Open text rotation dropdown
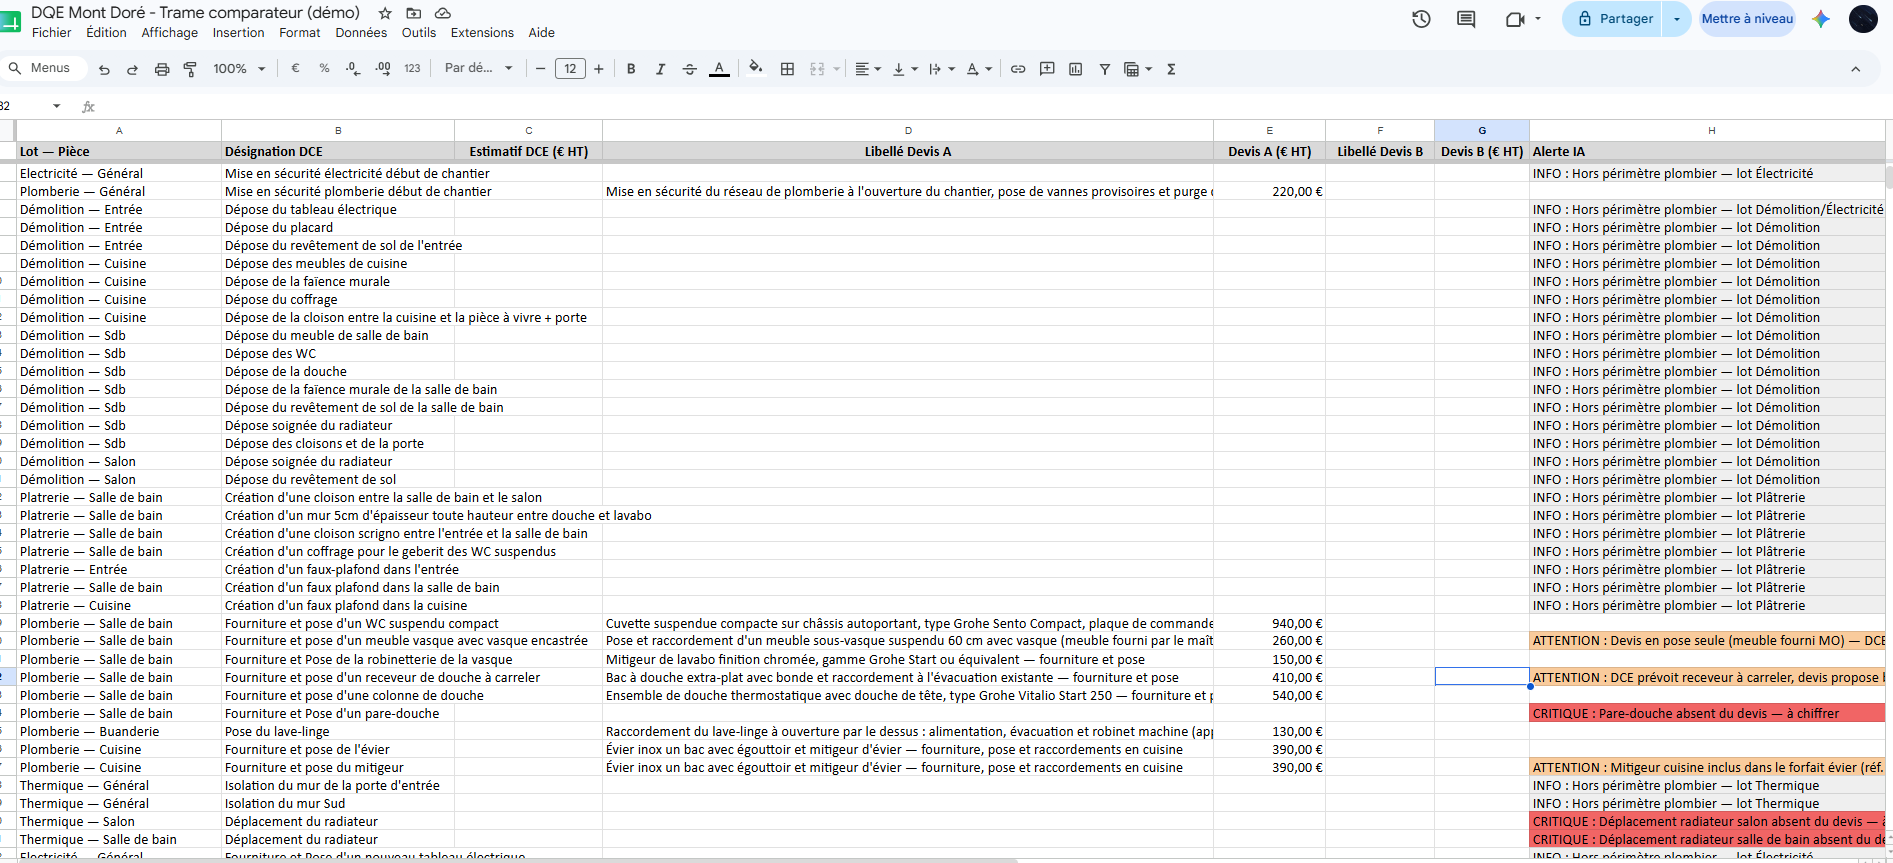 978,69
